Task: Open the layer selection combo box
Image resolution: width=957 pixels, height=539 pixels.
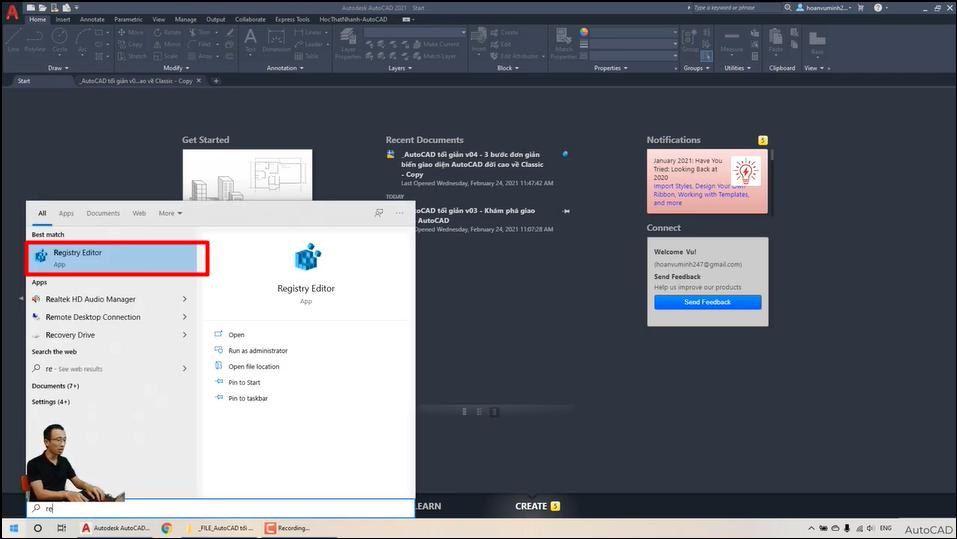Action: tap(415, 32)
